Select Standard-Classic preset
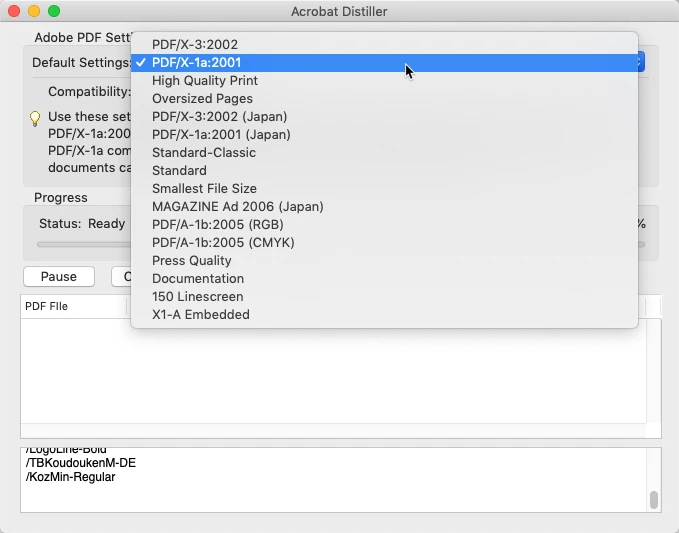The image size is (679, 533). (x=384, y=153)
